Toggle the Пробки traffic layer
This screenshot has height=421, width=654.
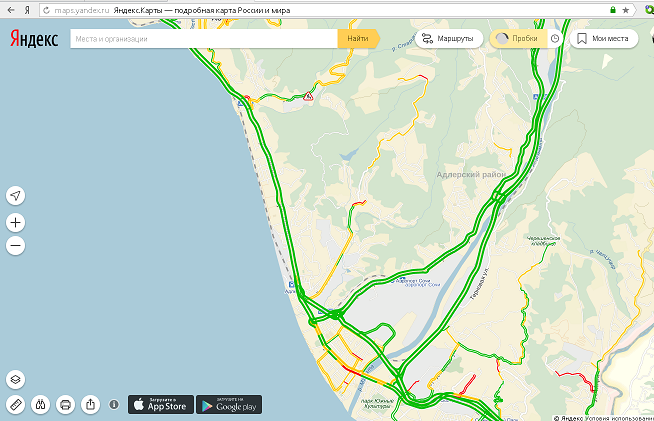pos(518,38)
